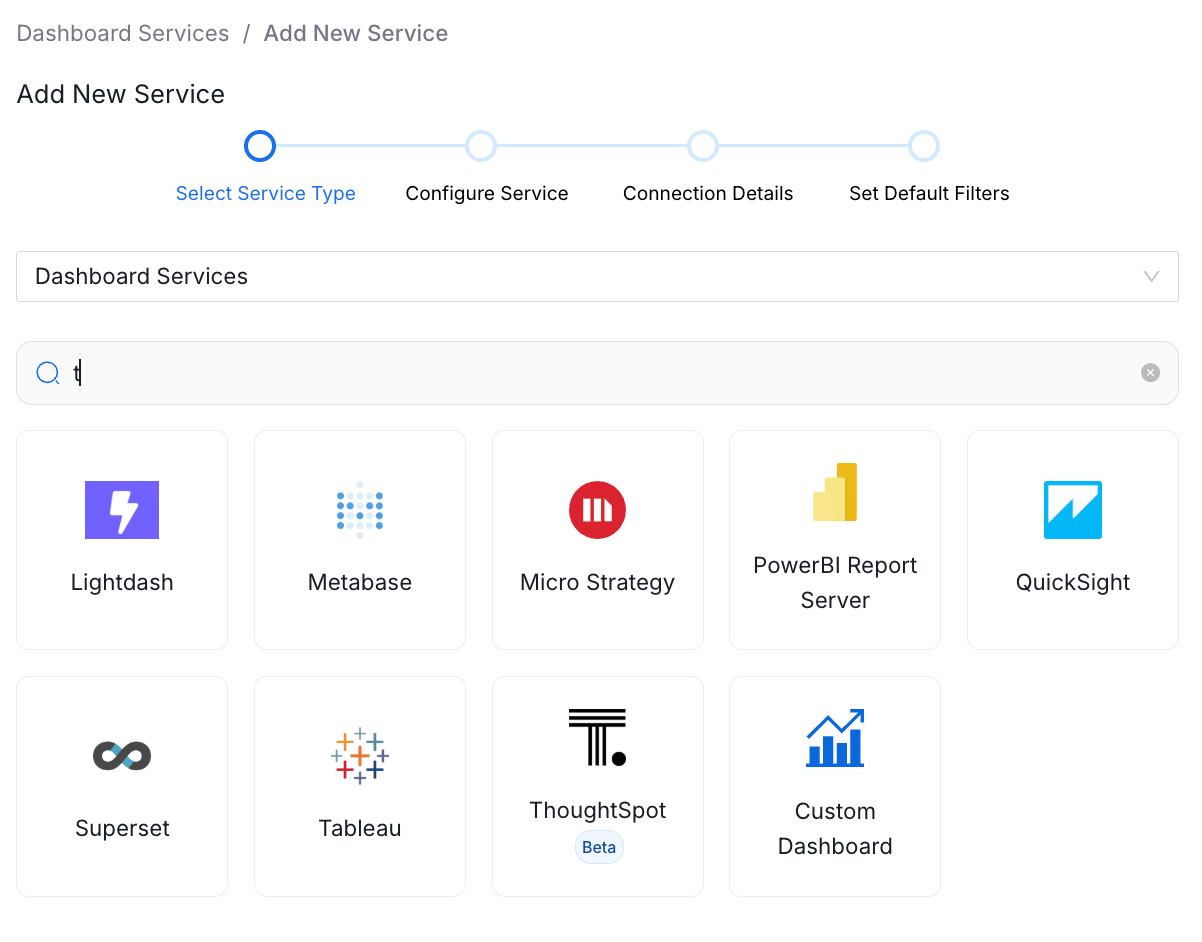Jump to Configure Service step

[482, 146]
